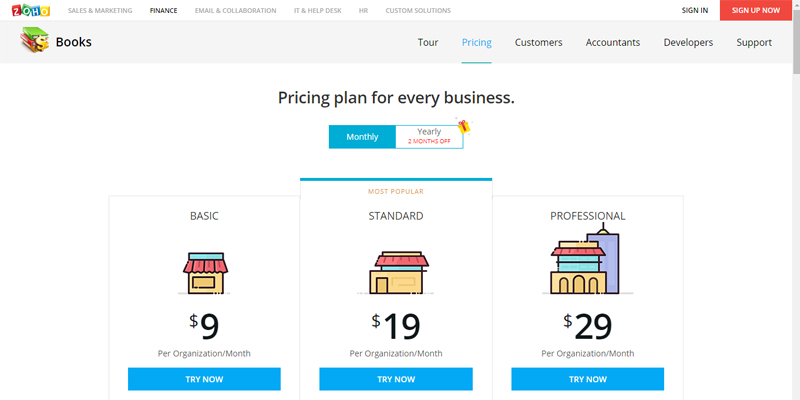800x400 pixels.
Task: Click the Zoho Books product logo
Action: coord(35,40)
